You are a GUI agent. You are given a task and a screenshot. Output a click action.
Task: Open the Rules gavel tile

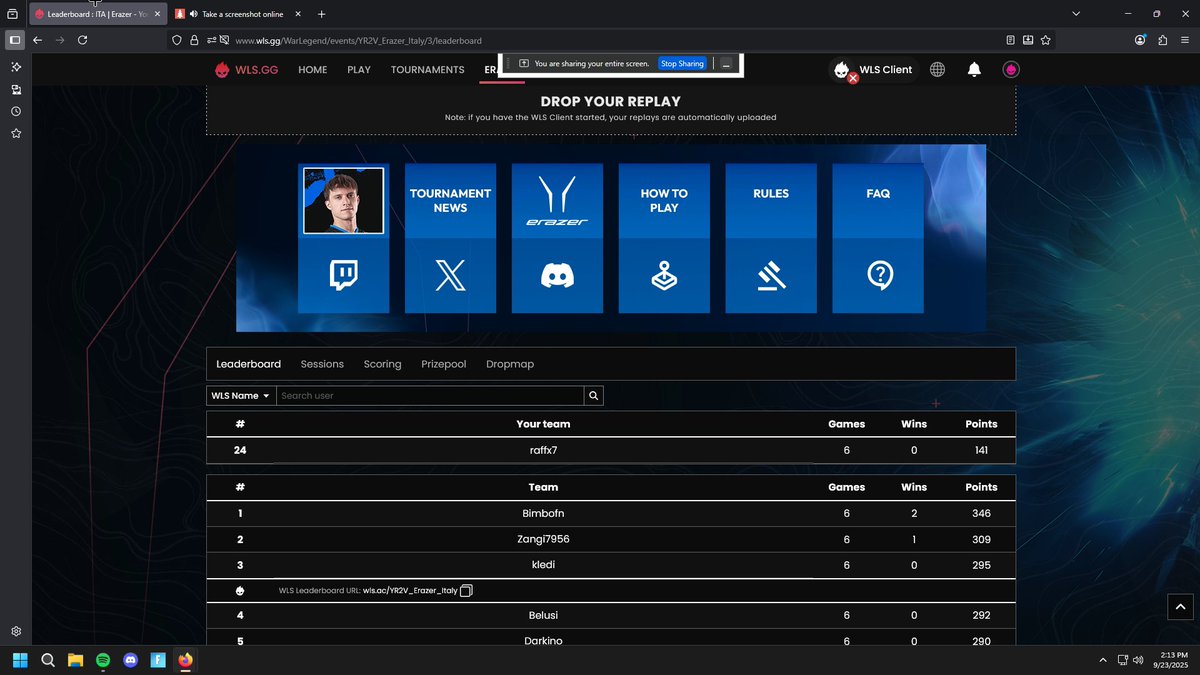coord(771,275)
